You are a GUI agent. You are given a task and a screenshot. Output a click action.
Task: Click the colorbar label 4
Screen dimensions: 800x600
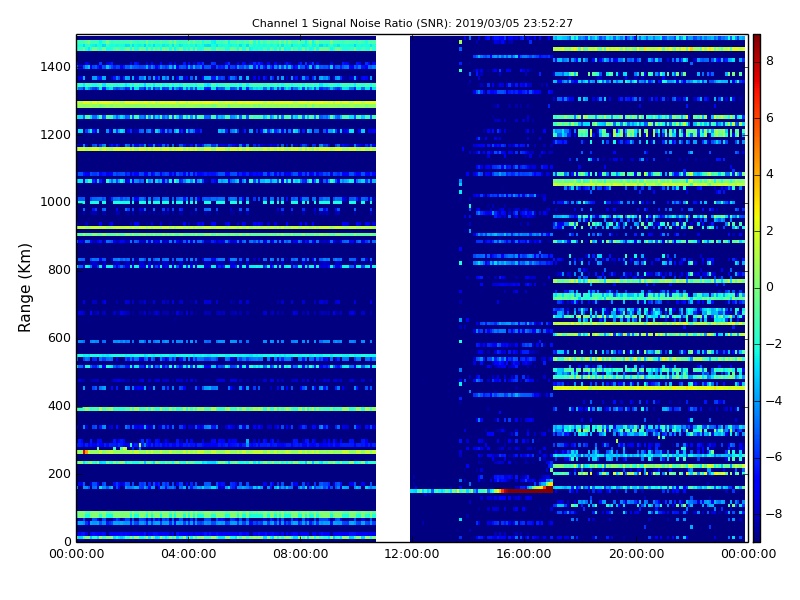pyautogui.click(x=770, y=174)
